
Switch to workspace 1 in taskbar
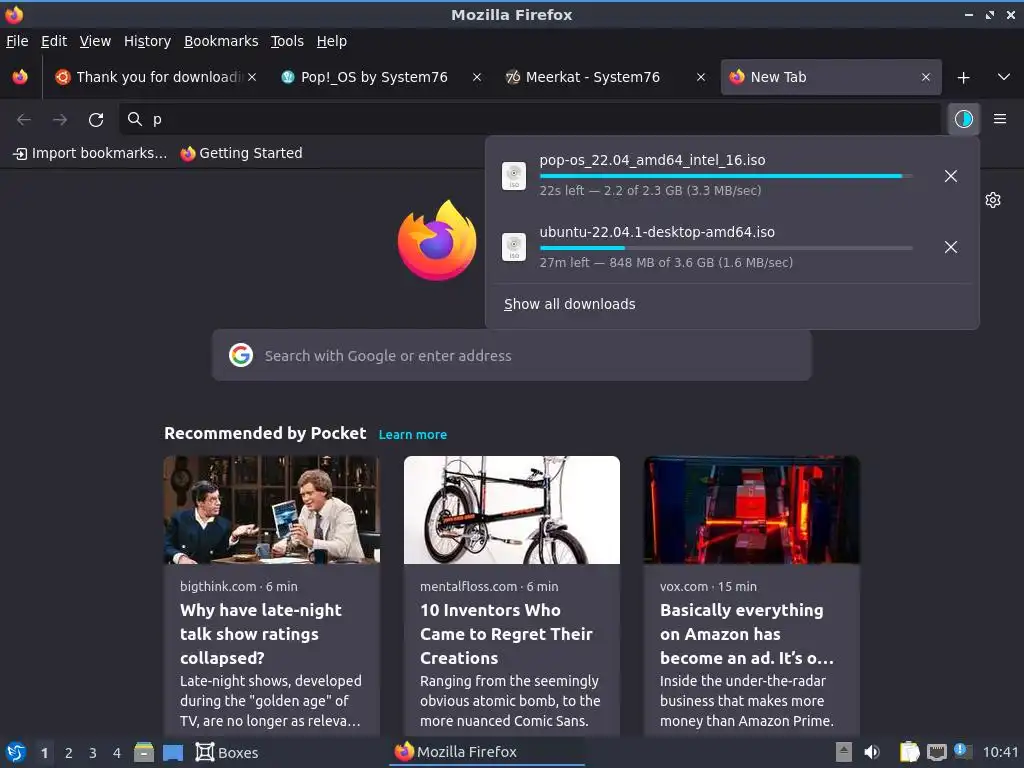point(44,753)
